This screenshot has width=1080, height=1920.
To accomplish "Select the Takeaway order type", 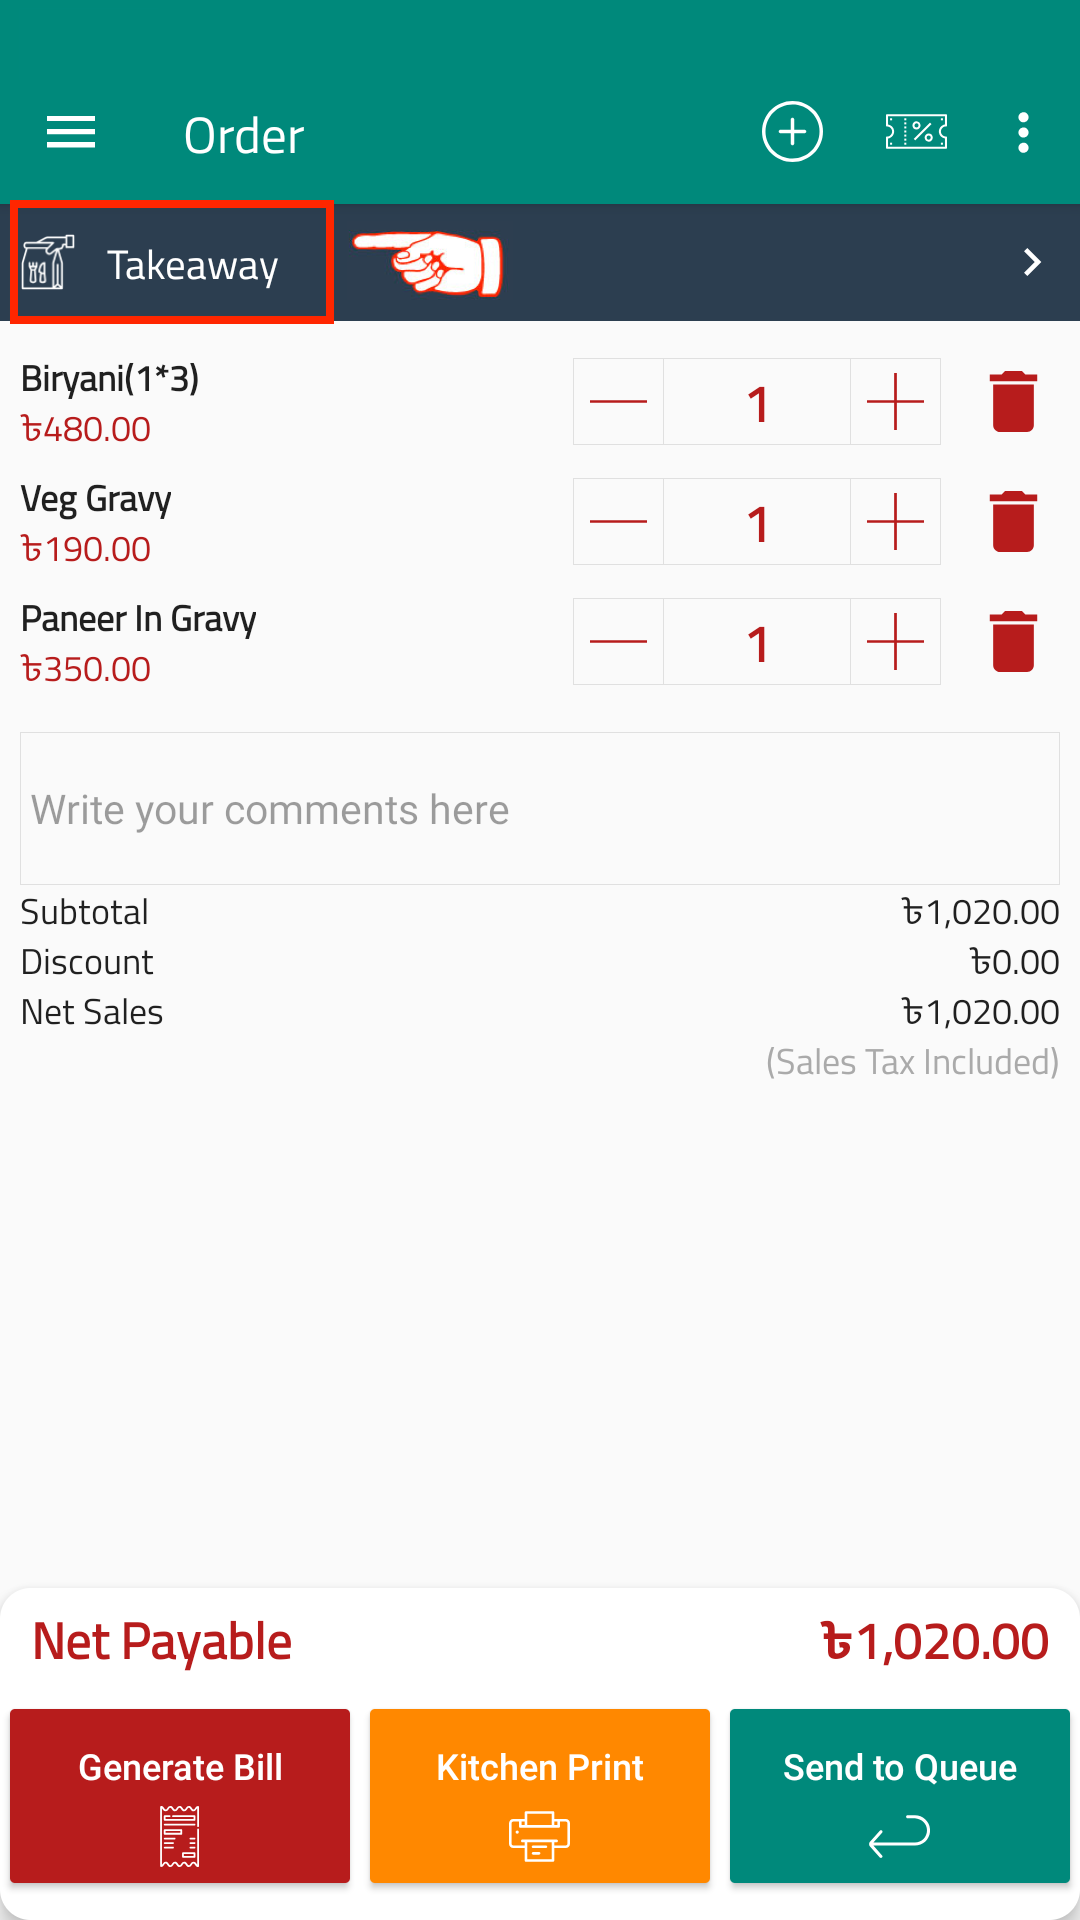I will 172,263.
